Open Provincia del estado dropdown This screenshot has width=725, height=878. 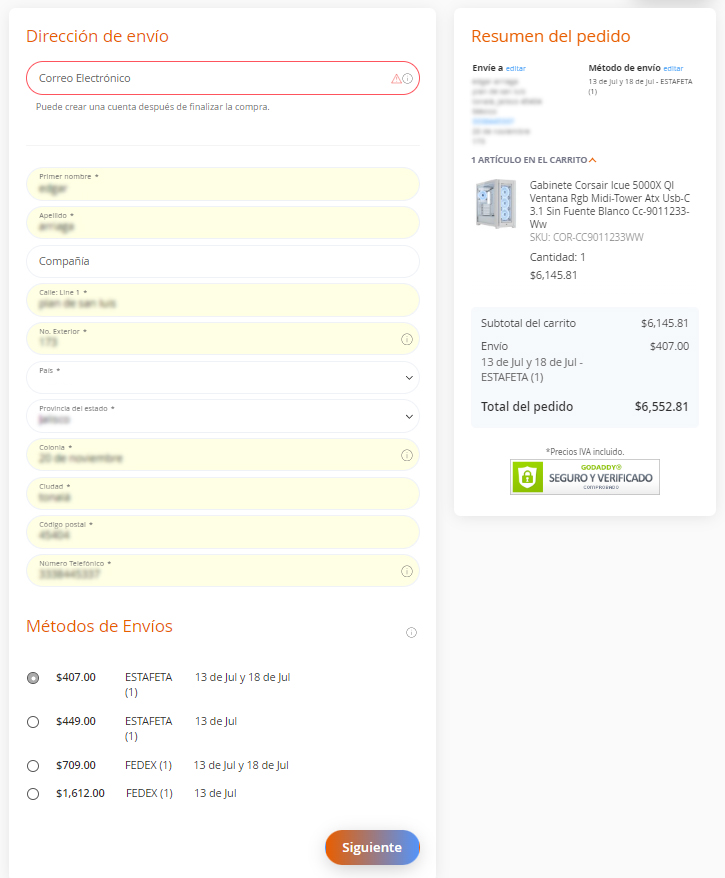[x=222, y=416]
